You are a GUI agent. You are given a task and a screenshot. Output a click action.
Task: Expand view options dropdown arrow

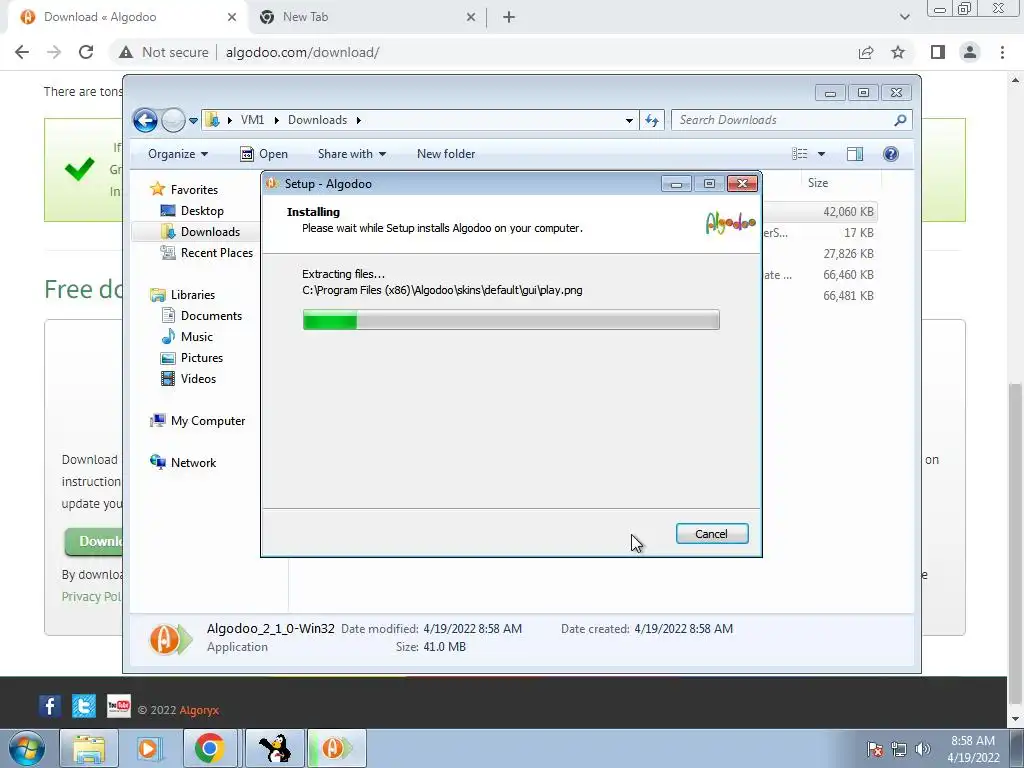(x=822, y=154)
